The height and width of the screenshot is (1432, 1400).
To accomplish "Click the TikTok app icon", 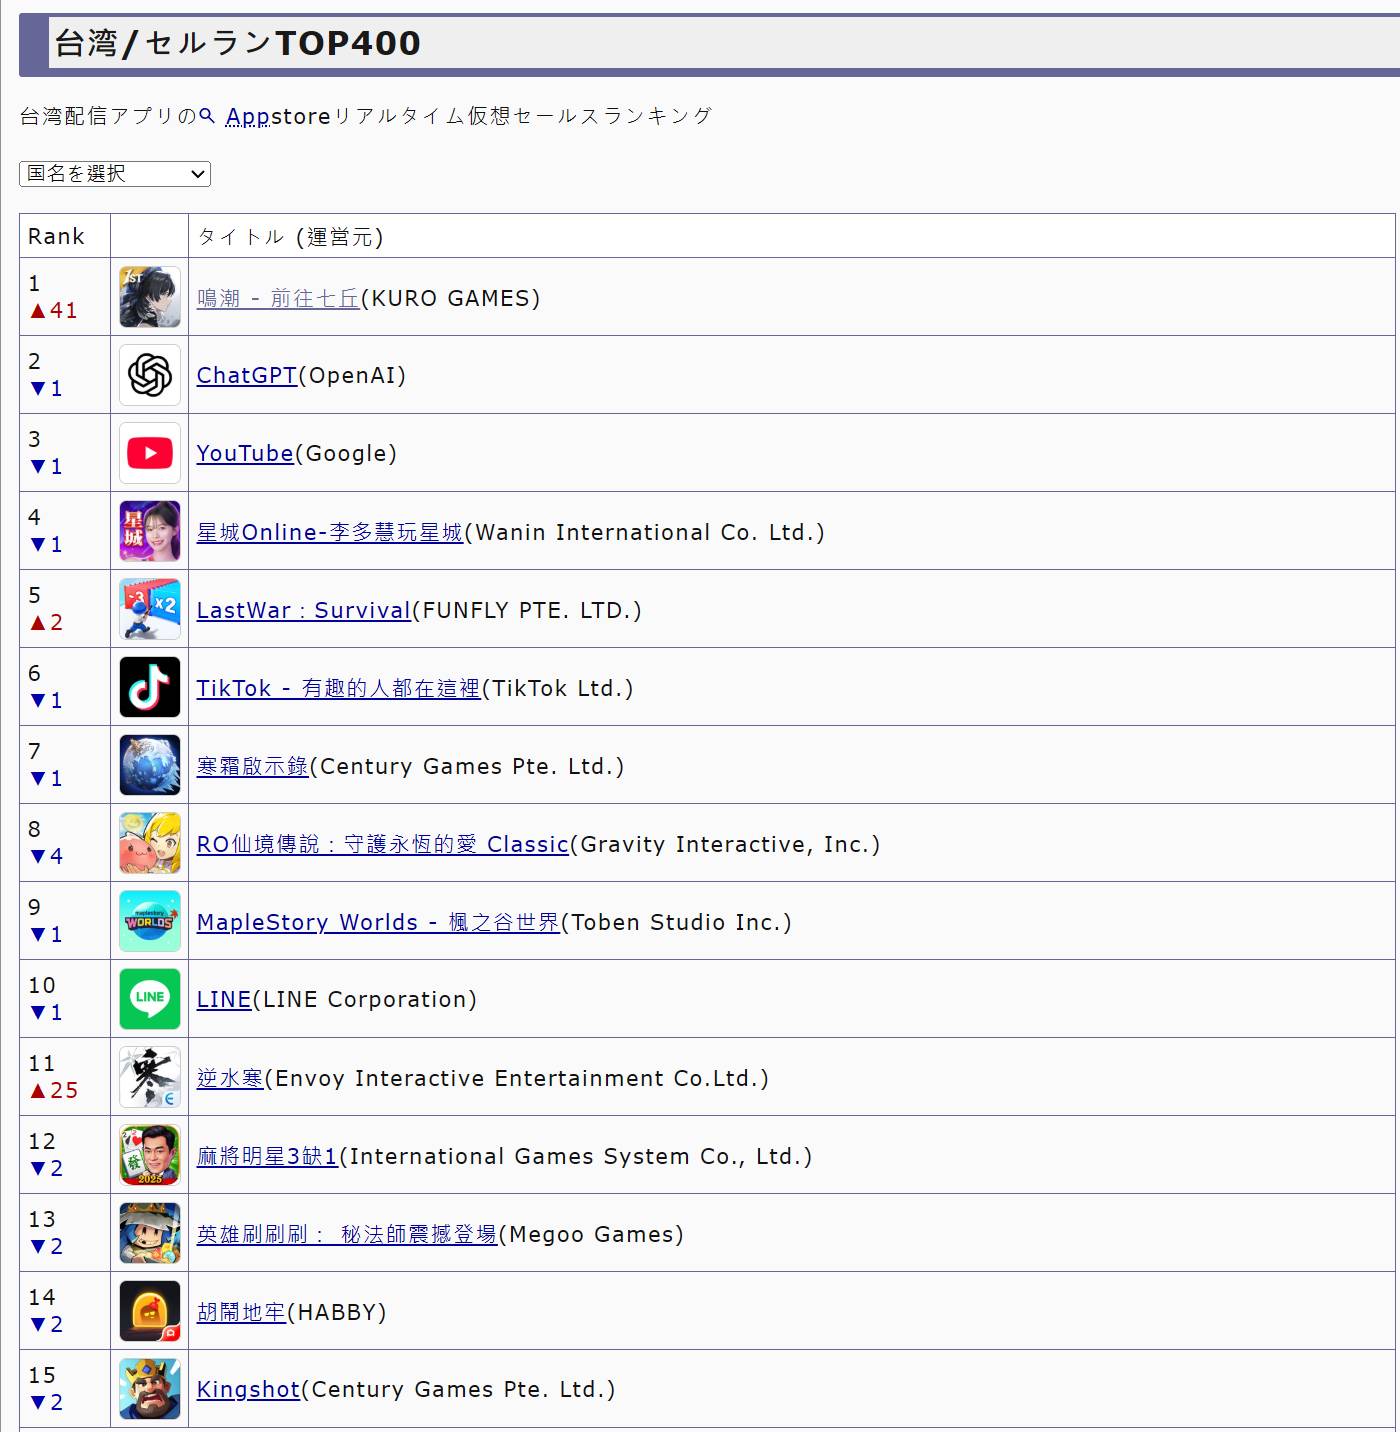I will click(150, 687).
